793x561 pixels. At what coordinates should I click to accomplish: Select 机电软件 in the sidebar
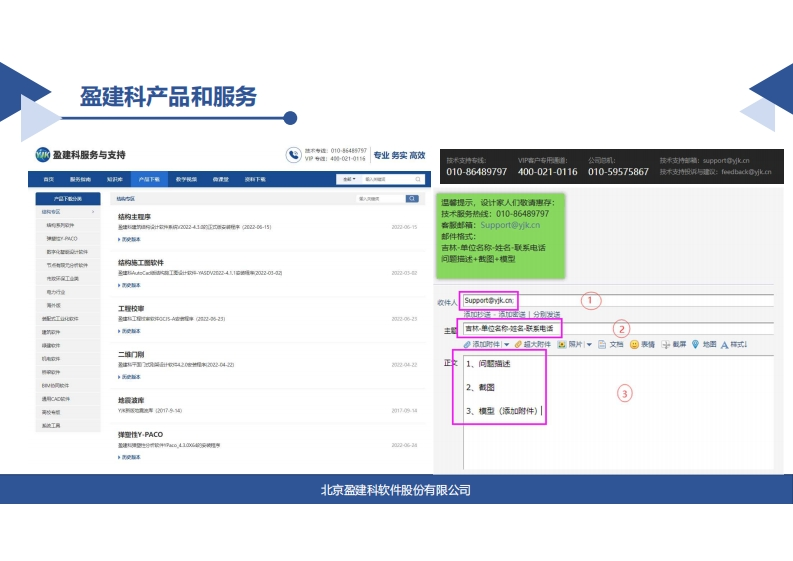coord(51,359)
